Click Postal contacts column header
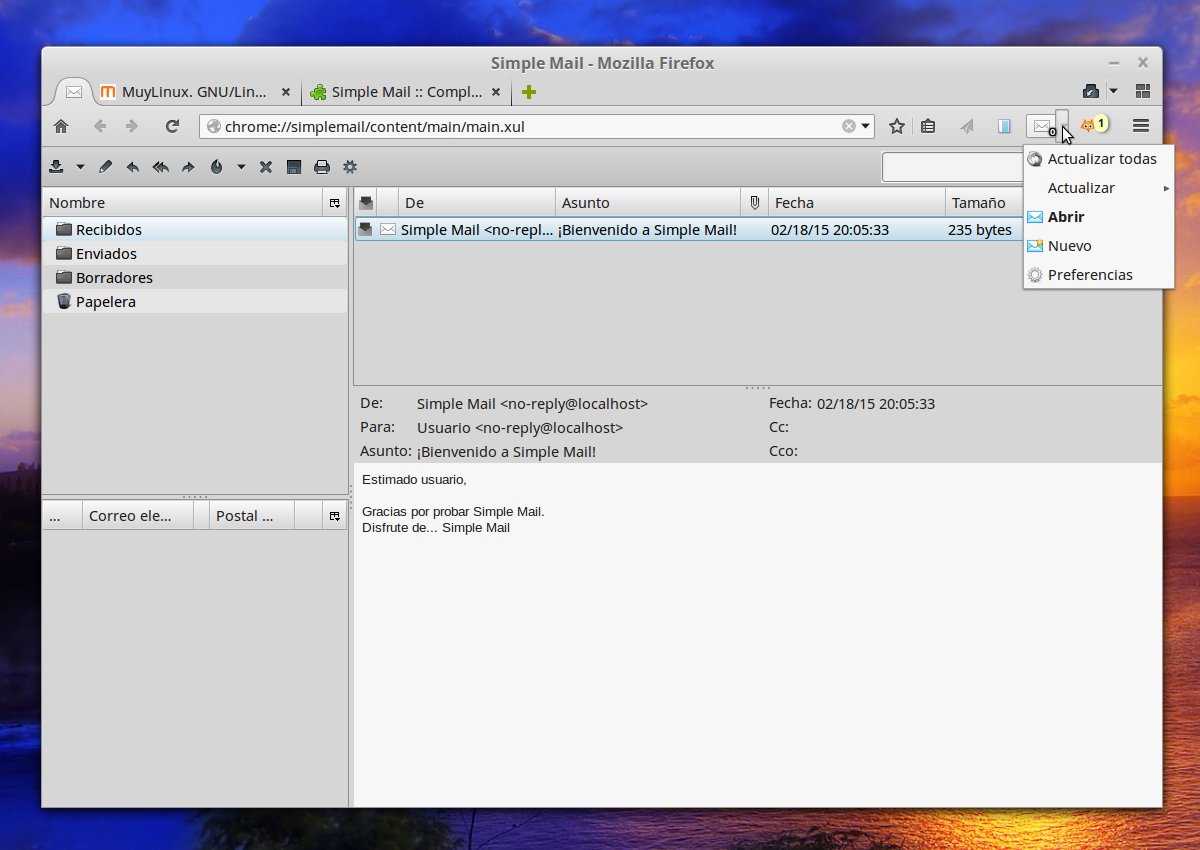This screenshot has height=850, width=1200. (x=251, y=516)
